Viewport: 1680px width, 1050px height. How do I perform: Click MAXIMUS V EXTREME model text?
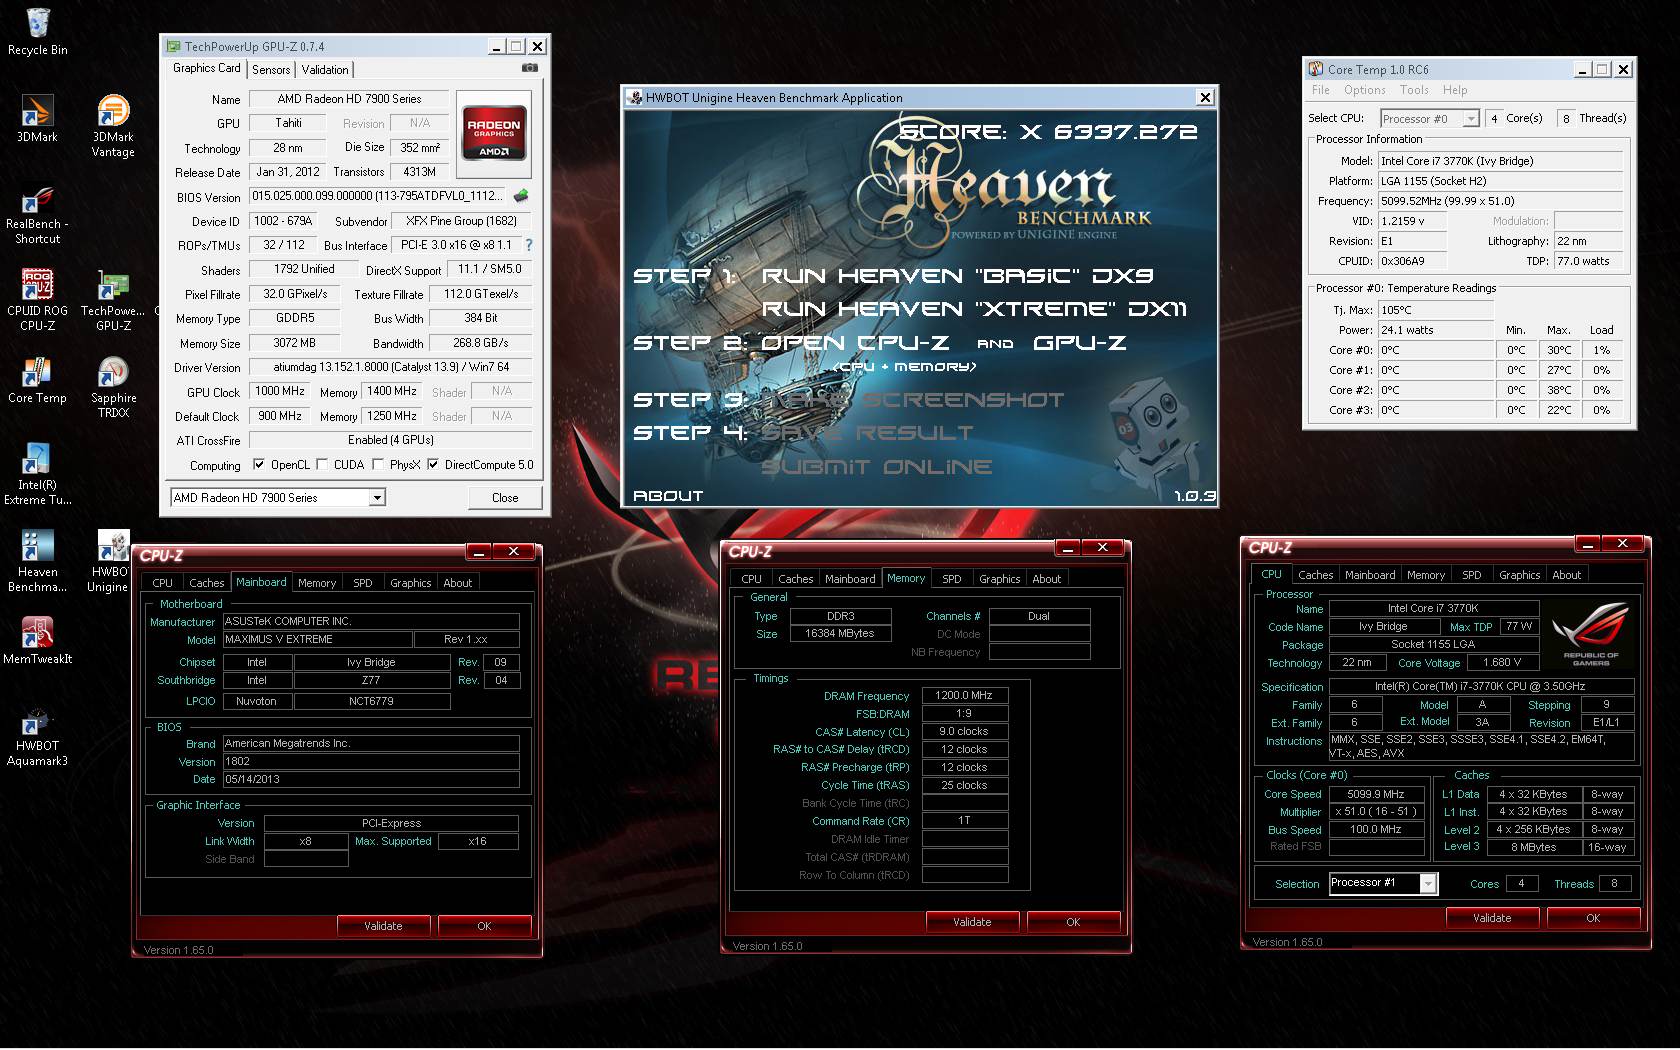(x=316, y=639)
